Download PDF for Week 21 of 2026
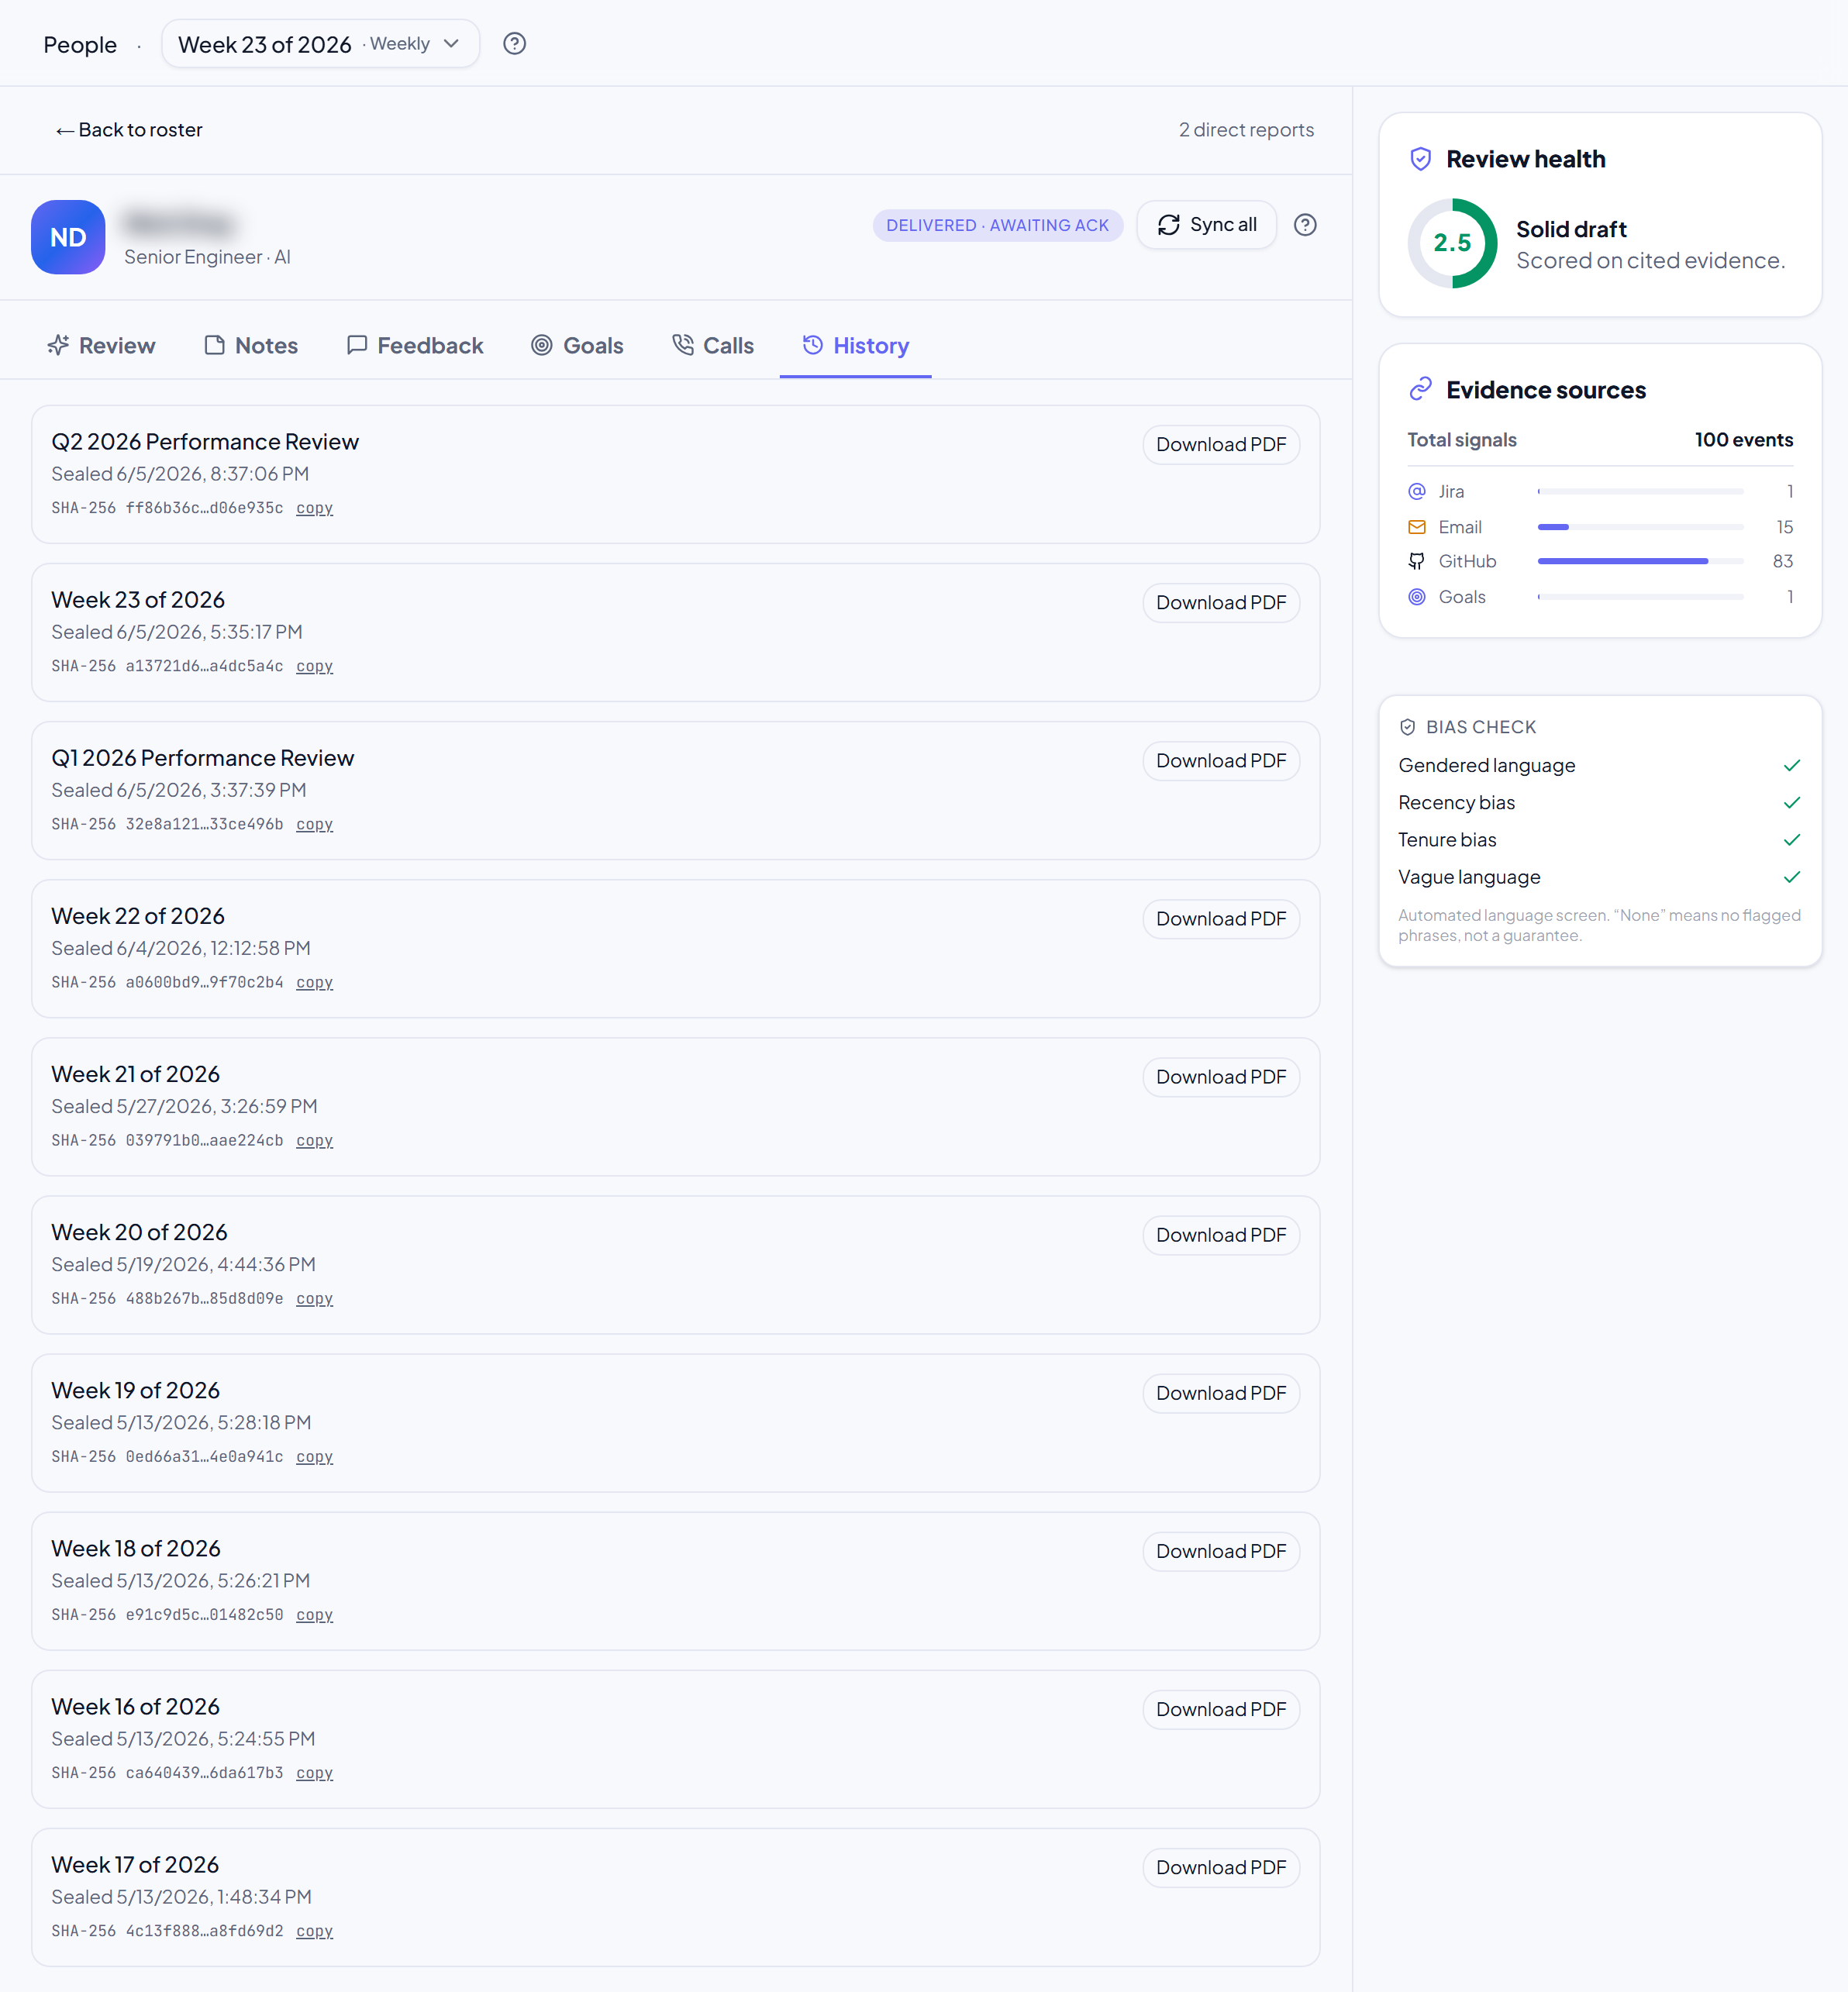This screenshot has width=1848, height=1992. pyautogui.click(x=1221, y=1077)
